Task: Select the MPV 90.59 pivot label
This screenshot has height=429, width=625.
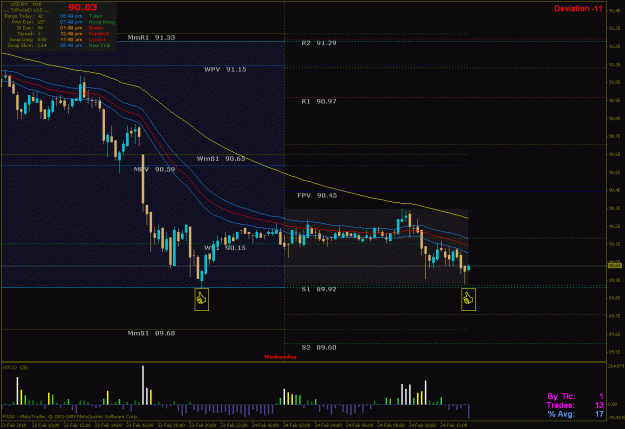Action: pos(154,169)
